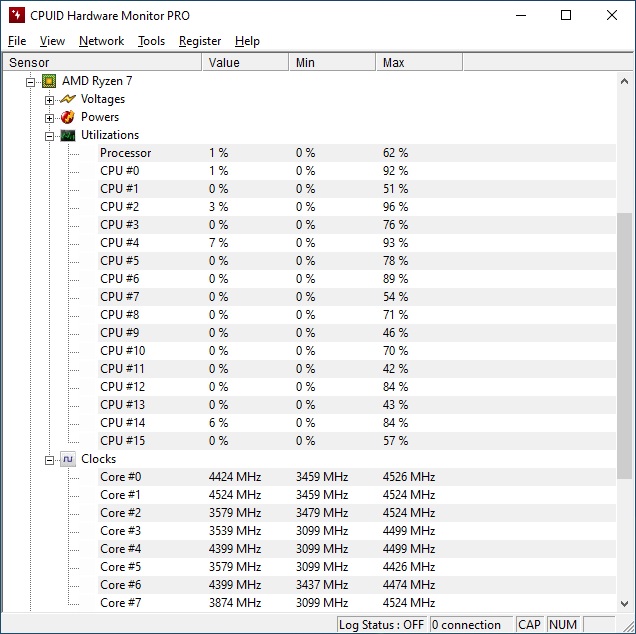
Task: Click the vertical scrollbar thumb
Action: (625, 346)
